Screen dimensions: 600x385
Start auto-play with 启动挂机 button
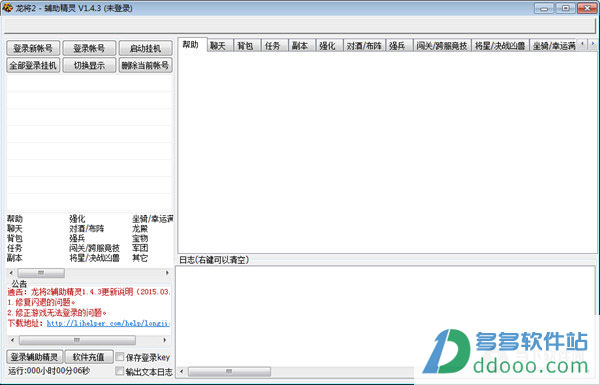[x=145, y=48]
